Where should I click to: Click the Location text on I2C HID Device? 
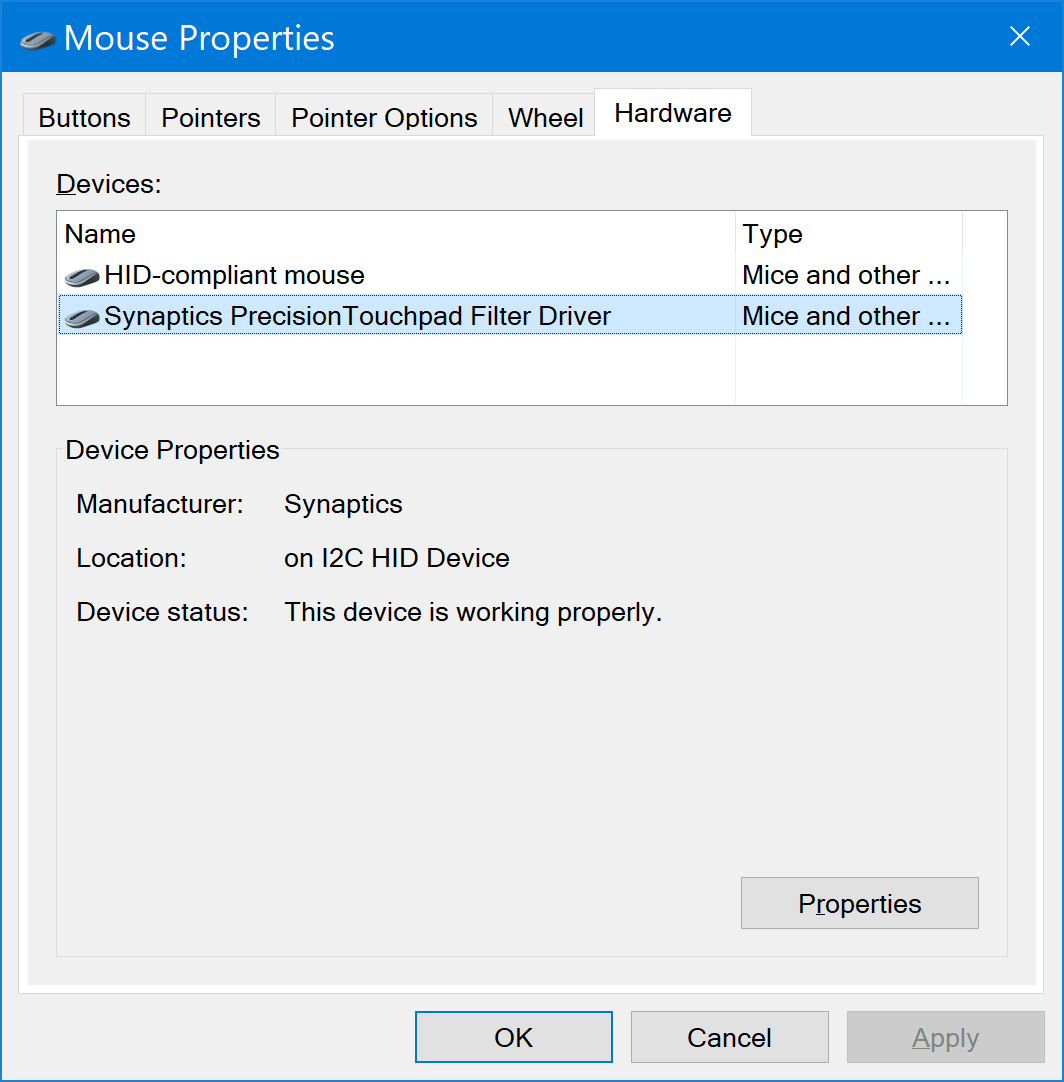tap(397, 558)
